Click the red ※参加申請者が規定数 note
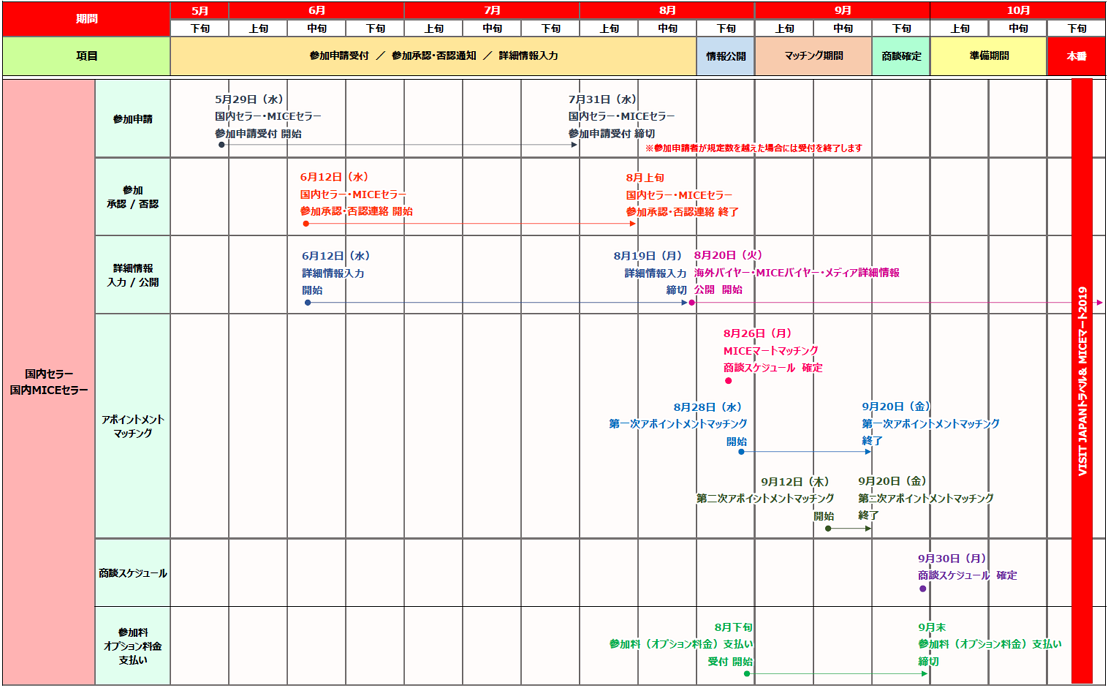This screenshot has height=688, width=1108. (x=753, y=148)
